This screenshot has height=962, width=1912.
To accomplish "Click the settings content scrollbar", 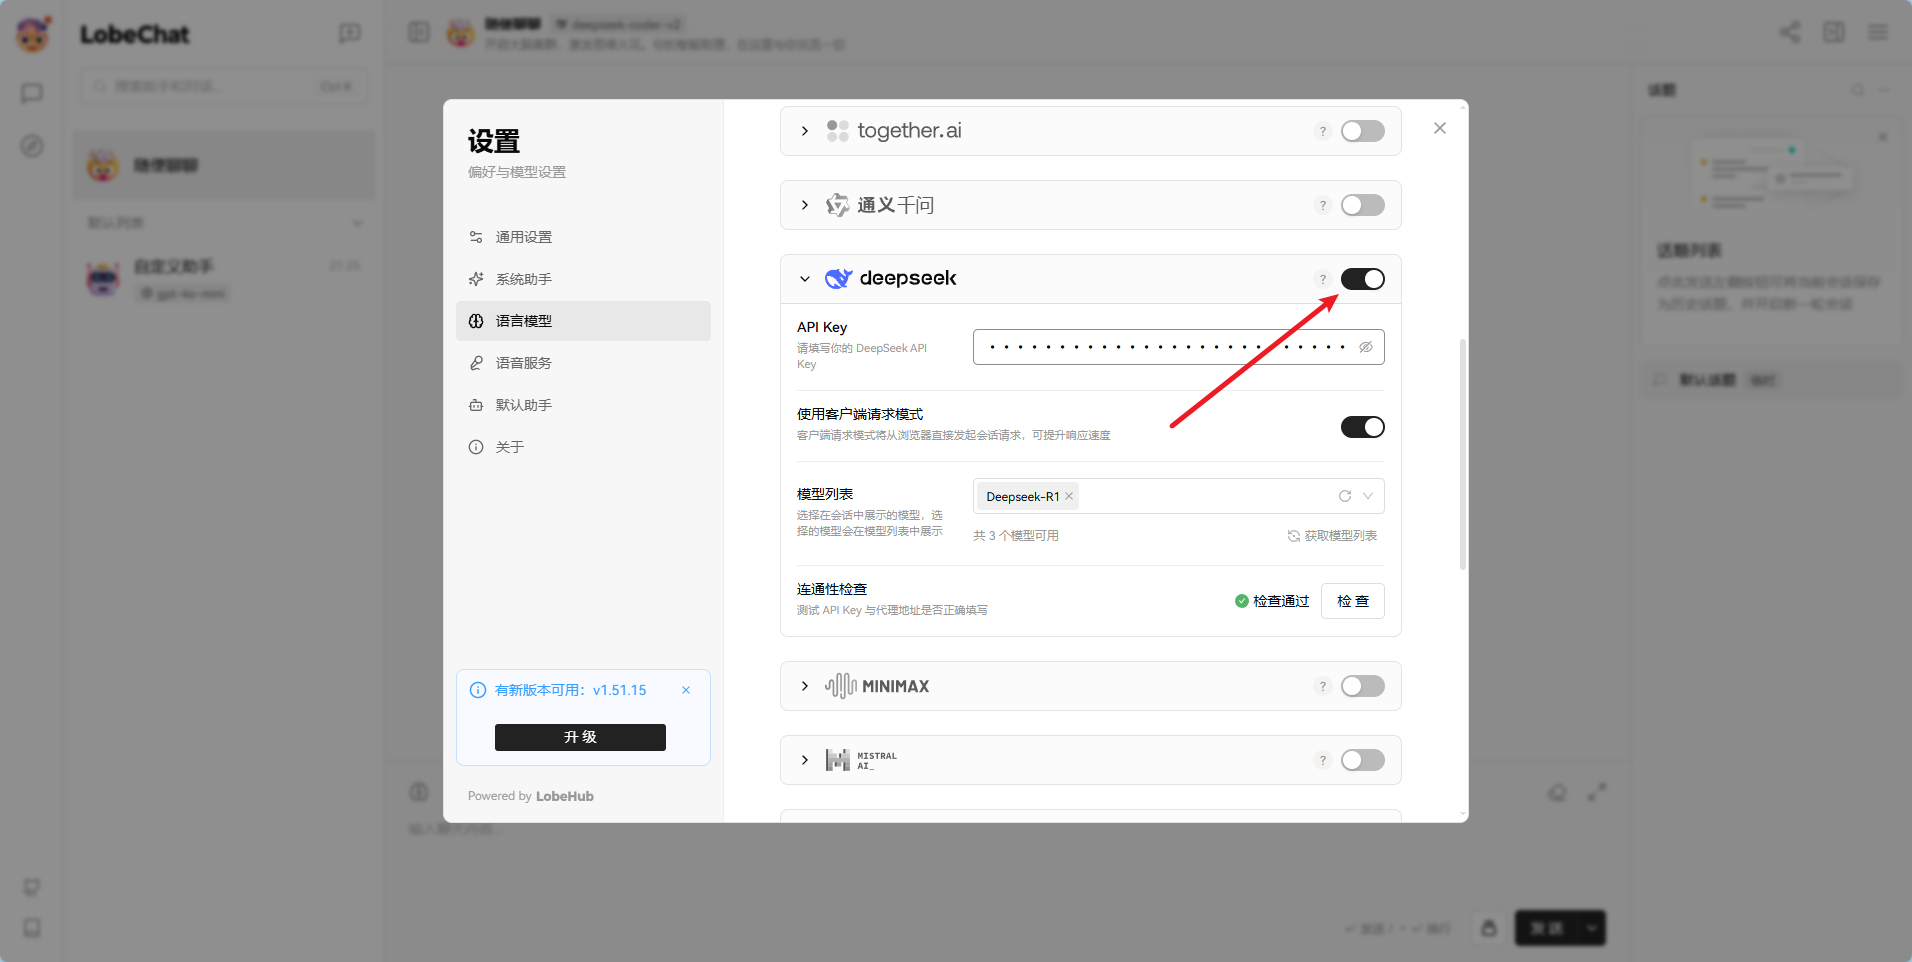I will pos(1463,455).
